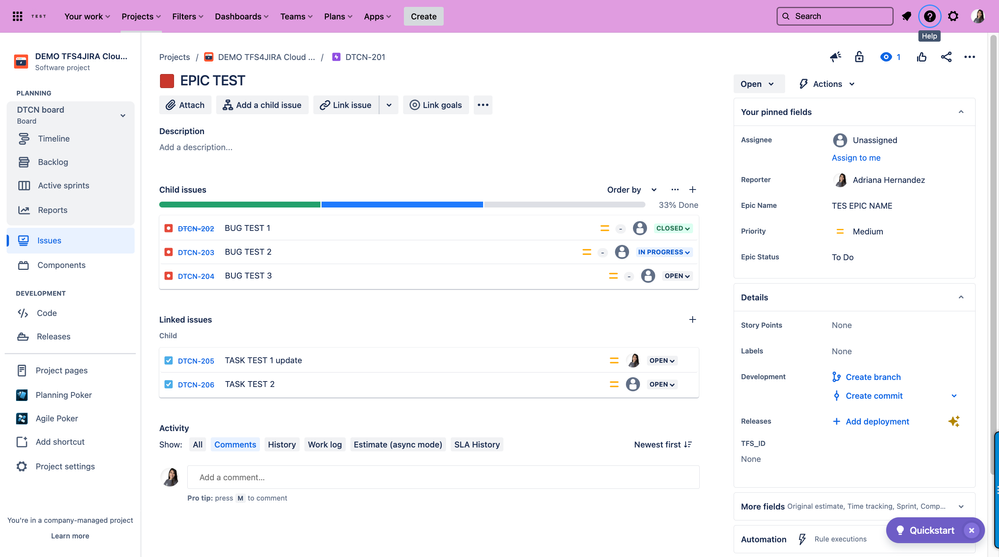Open the Link issue dropdown arrow
Screen dimensions: 999x557
389,105
